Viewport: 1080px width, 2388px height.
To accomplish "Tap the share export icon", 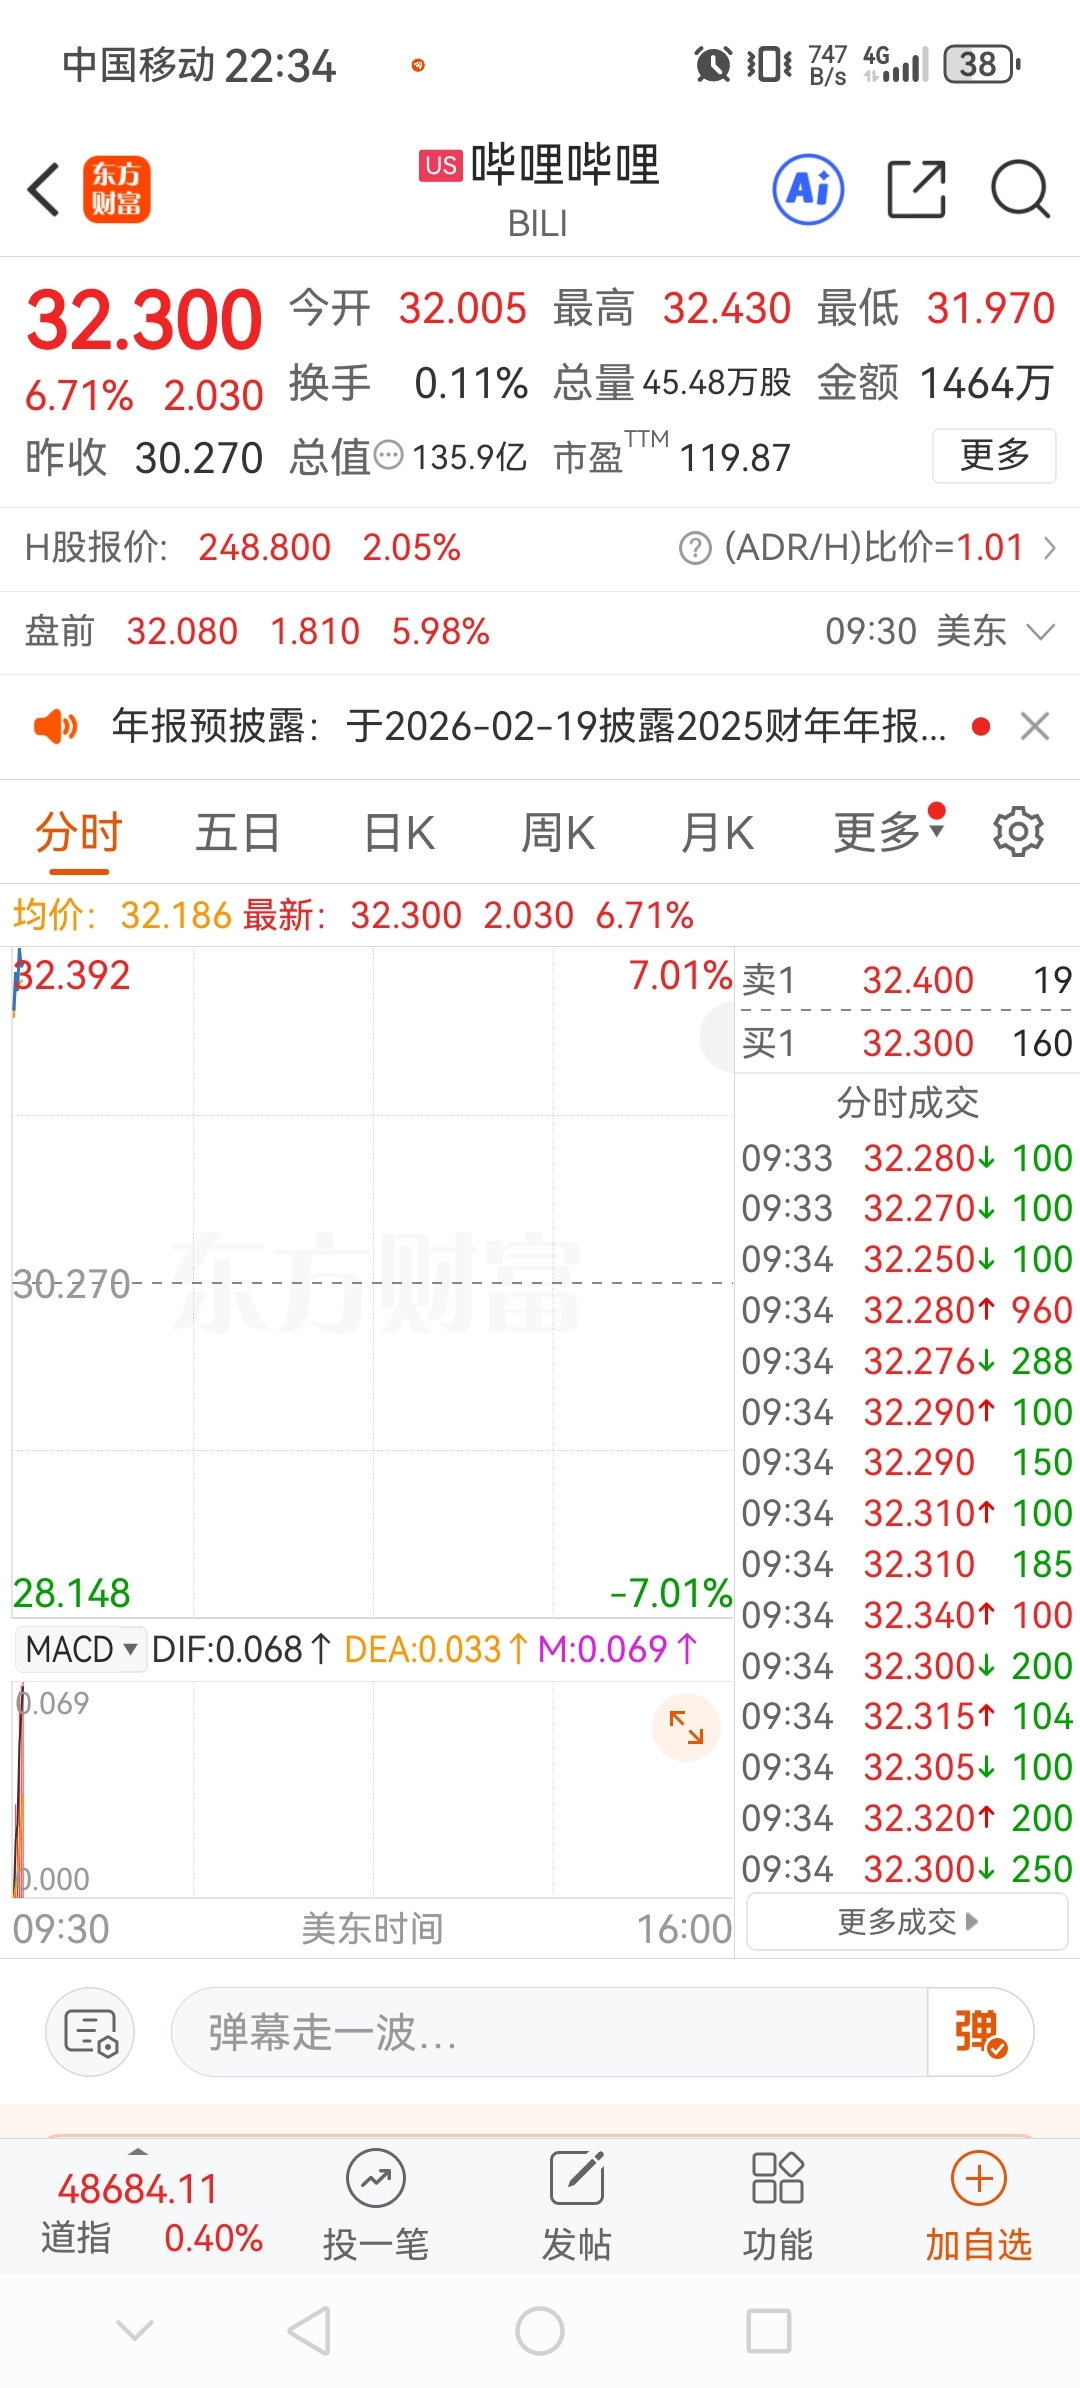I will point(917,189).
